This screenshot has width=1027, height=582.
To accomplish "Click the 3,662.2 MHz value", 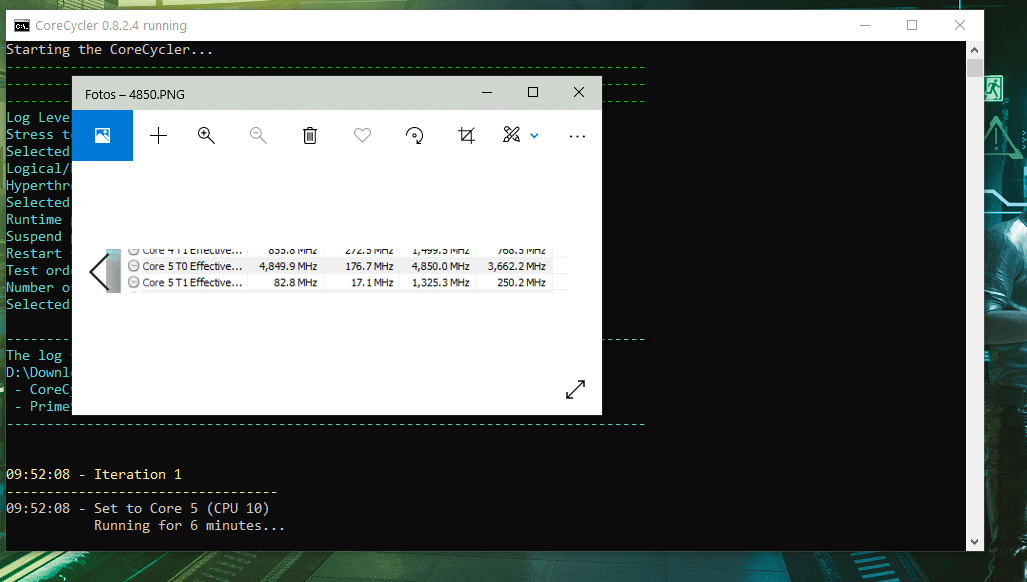I will 517,266.
